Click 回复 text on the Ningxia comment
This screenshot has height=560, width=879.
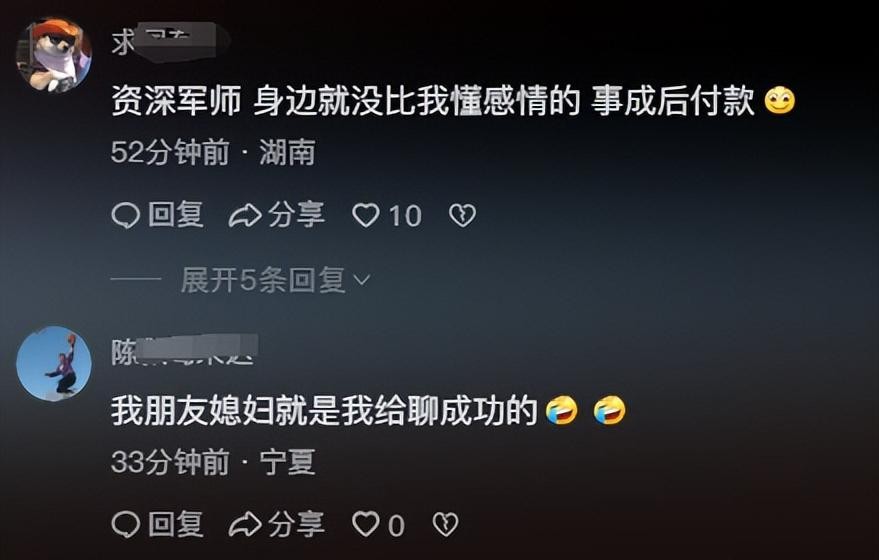tap(175, 525)
